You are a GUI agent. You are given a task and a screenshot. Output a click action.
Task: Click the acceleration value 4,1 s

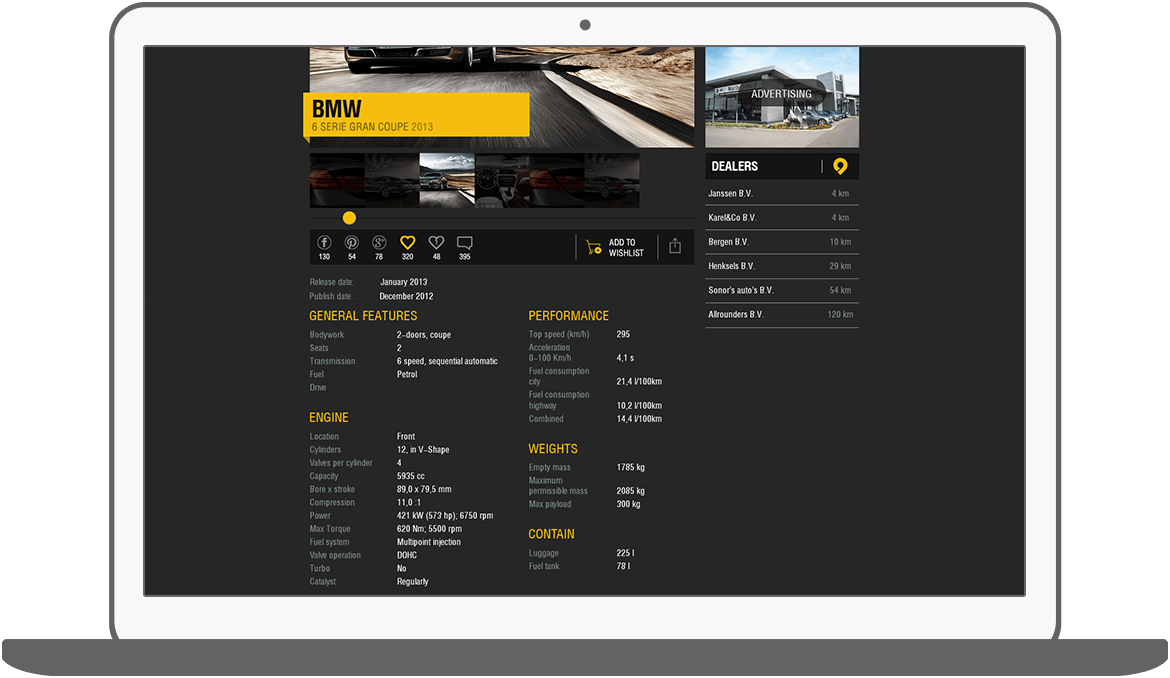(x=625, y=358)
